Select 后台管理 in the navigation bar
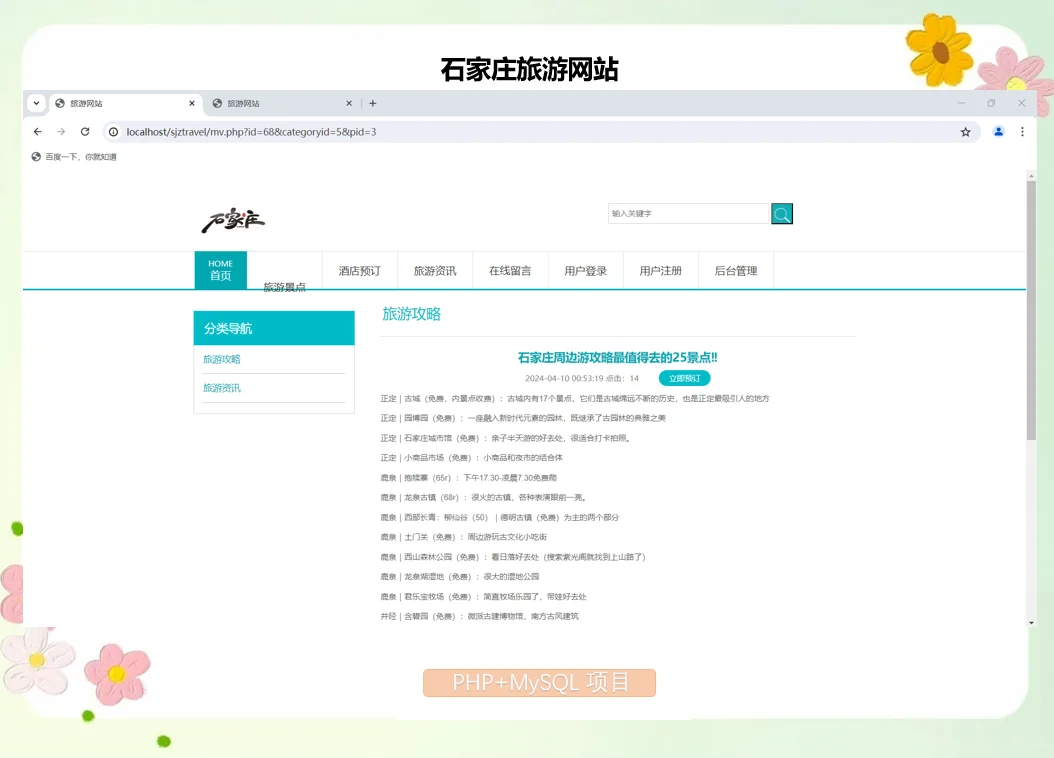This screenshot has width=1054, height=758. [735, 269]
